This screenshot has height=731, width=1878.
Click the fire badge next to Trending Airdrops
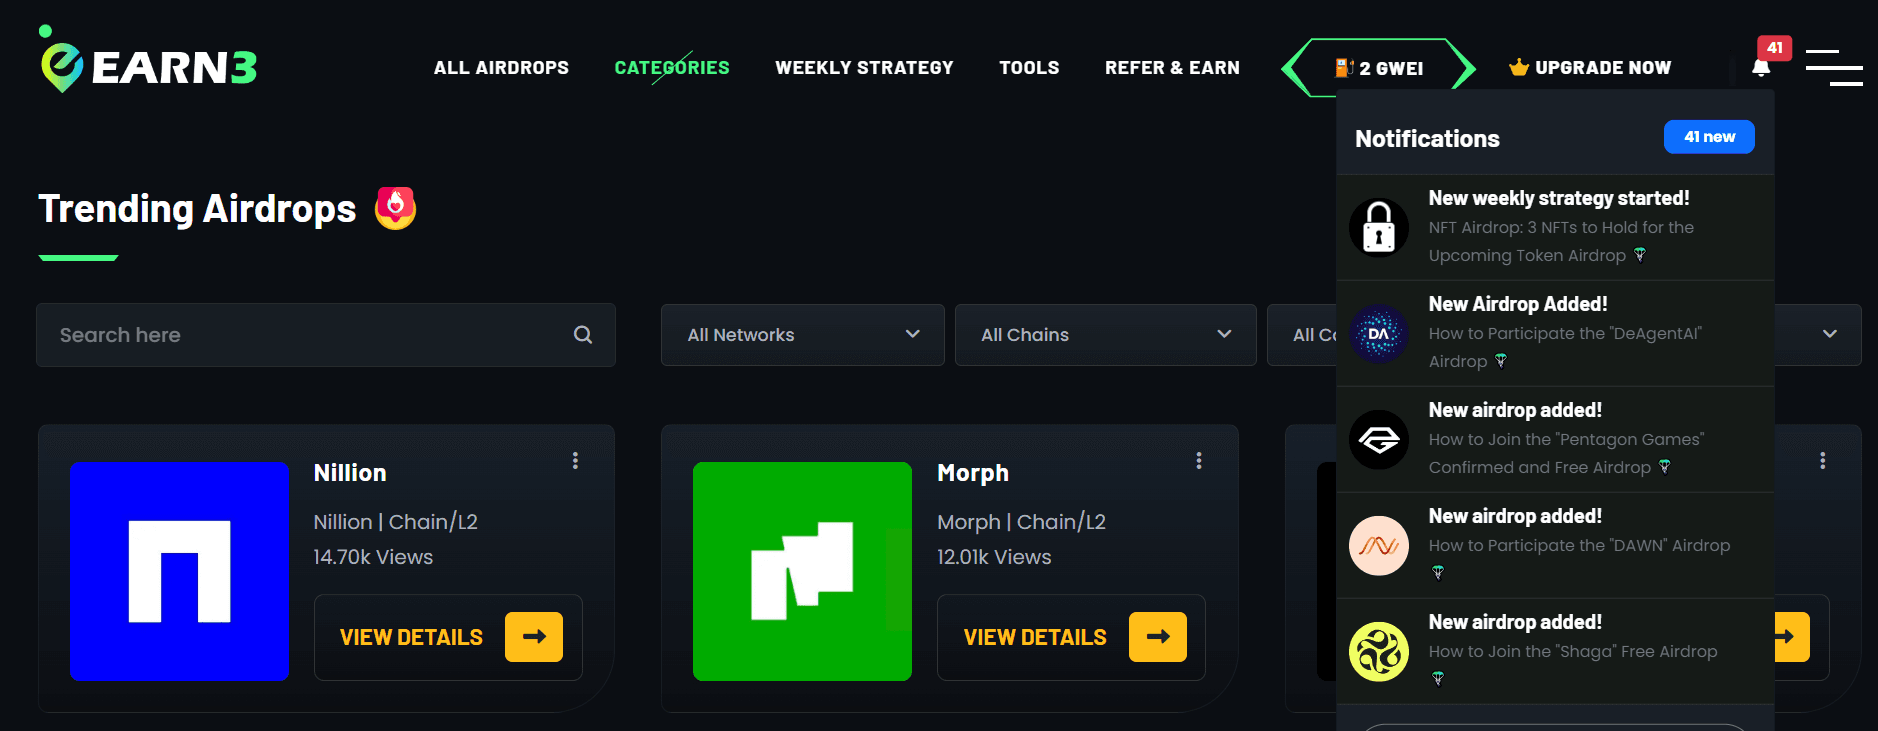point(396,208)
